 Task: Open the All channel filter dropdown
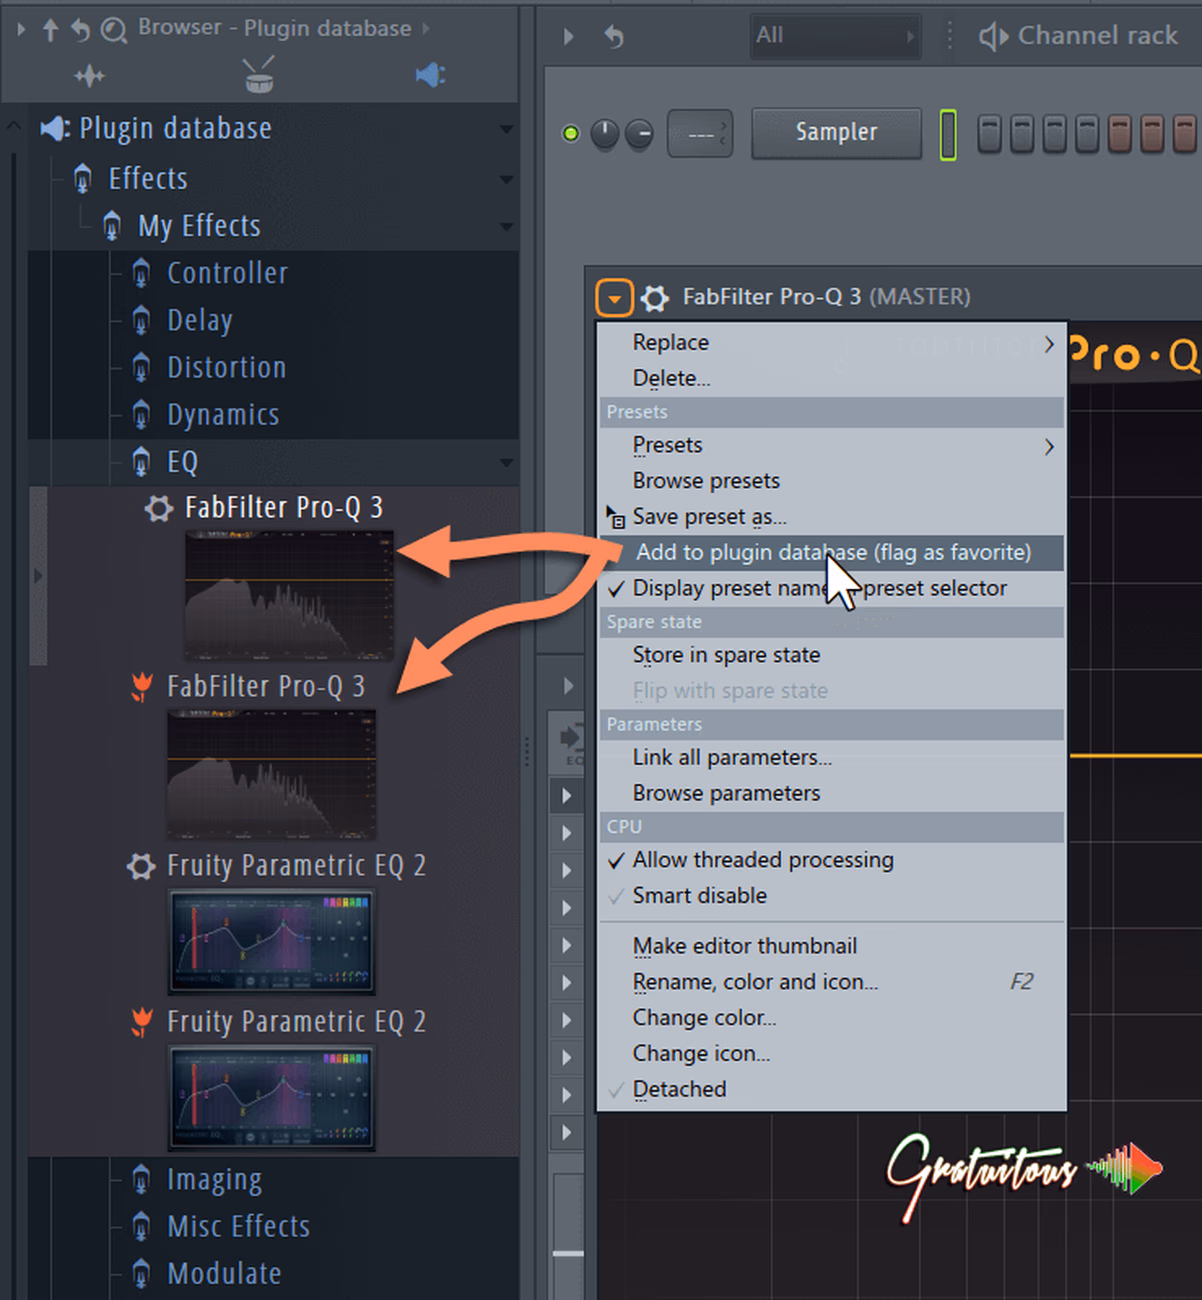pos(835,36)
